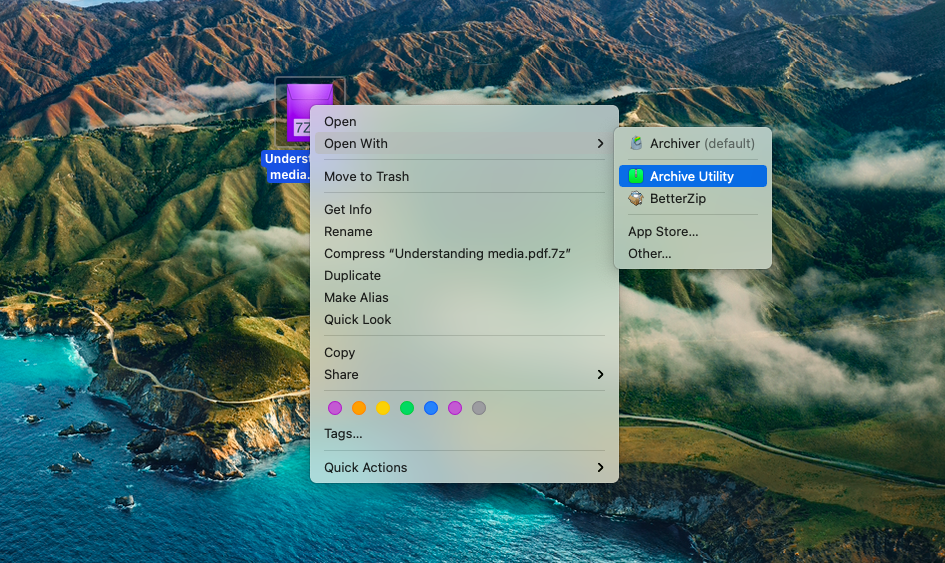Click the green Archive Utility icon

tap(636, 176)
